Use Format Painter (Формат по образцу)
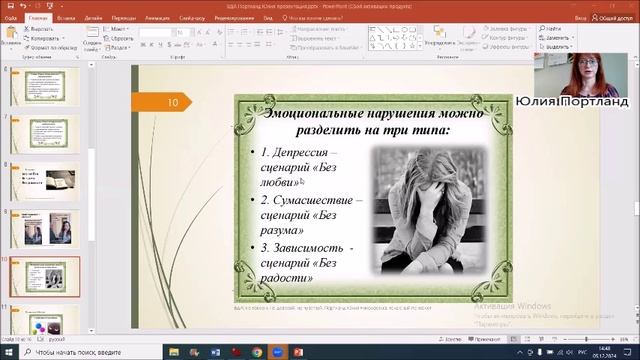Screen dimensions: 640x360 coord(50,48)
